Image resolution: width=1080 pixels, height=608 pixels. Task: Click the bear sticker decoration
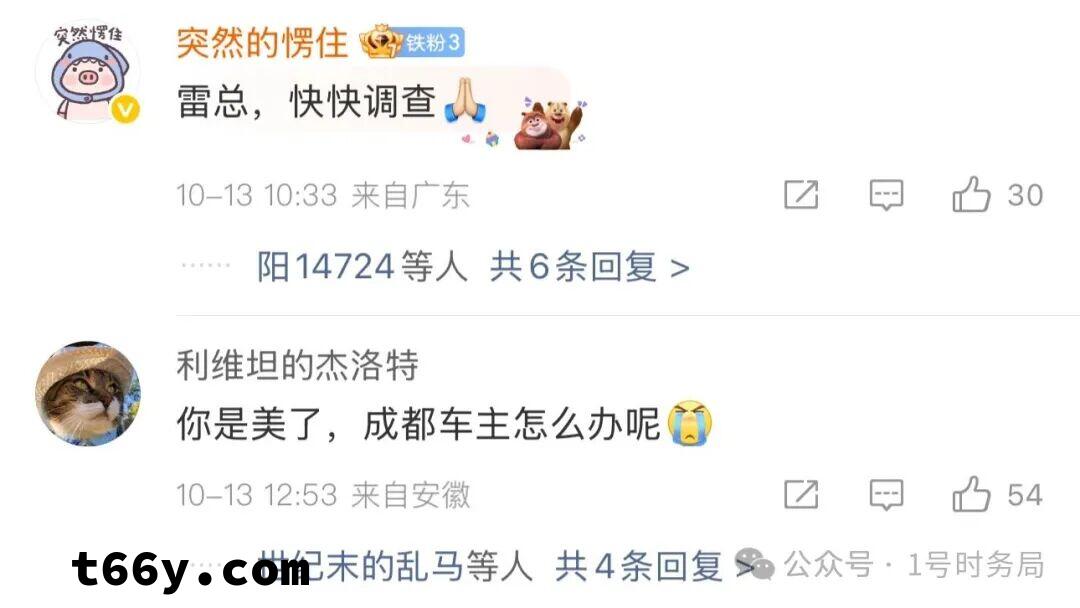[x=550, y=124]
